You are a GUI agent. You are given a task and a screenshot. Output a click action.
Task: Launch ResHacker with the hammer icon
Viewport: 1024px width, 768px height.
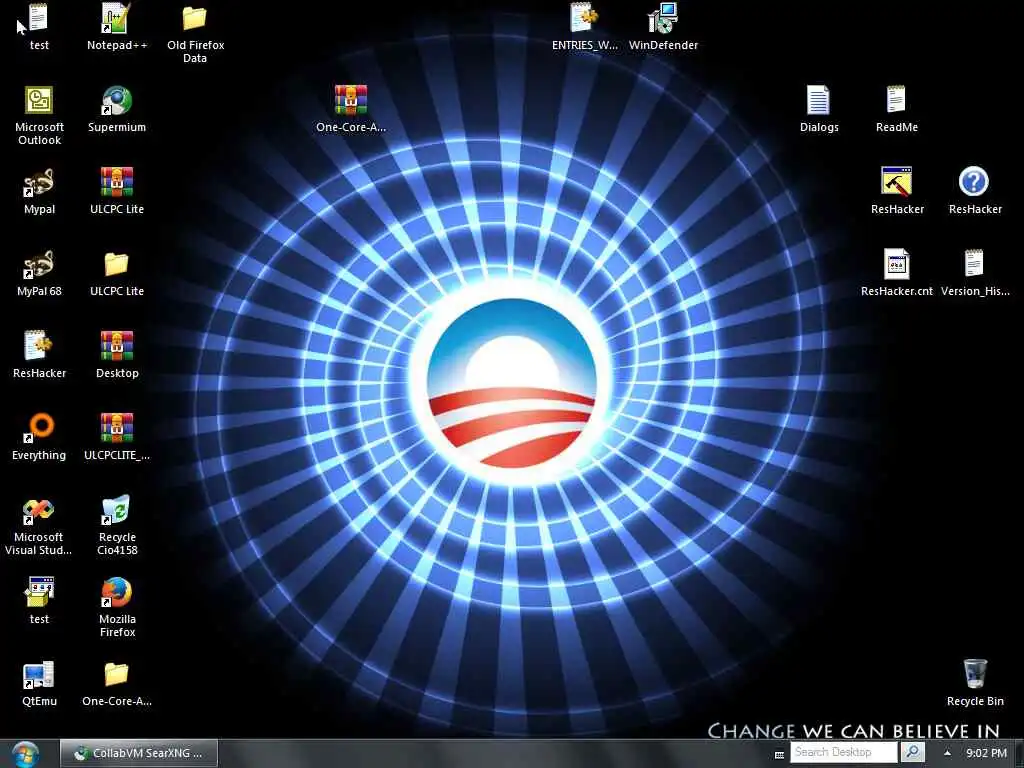(x=896, y=182)
